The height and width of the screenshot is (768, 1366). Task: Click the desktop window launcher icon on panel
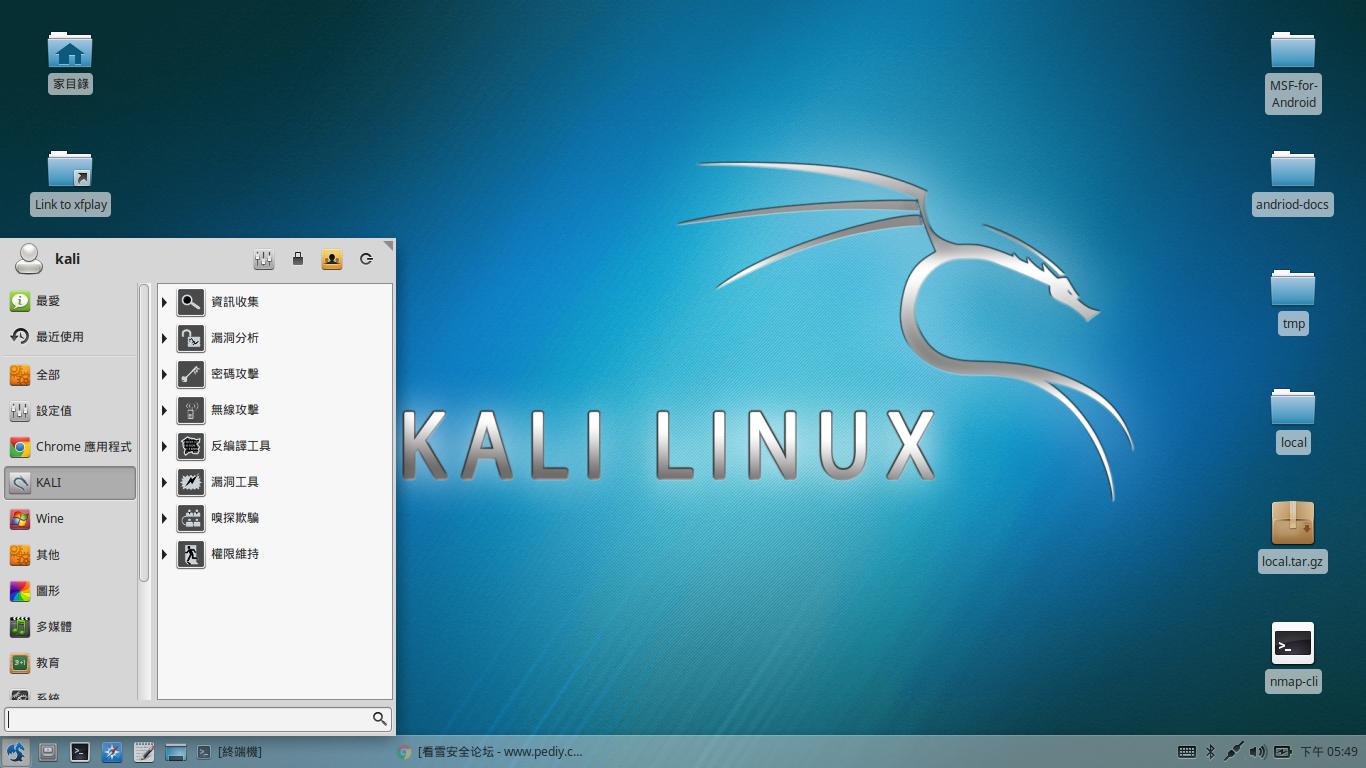pyautogui.click(x=176, y=752)
